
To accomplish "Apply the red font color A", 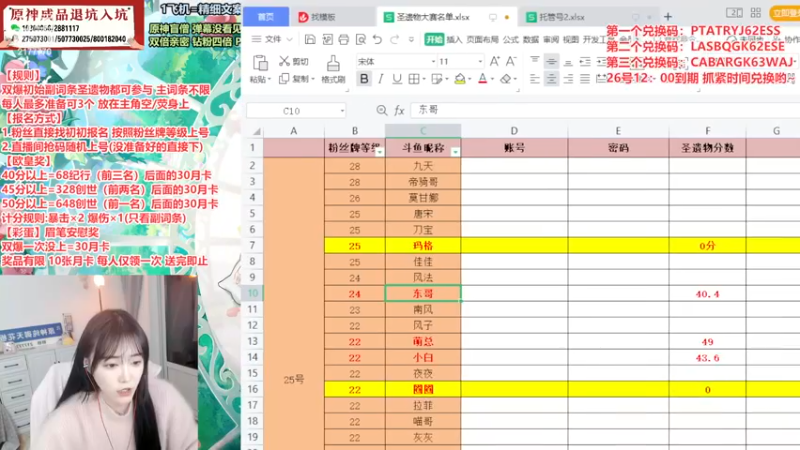I will click(483, 79).
